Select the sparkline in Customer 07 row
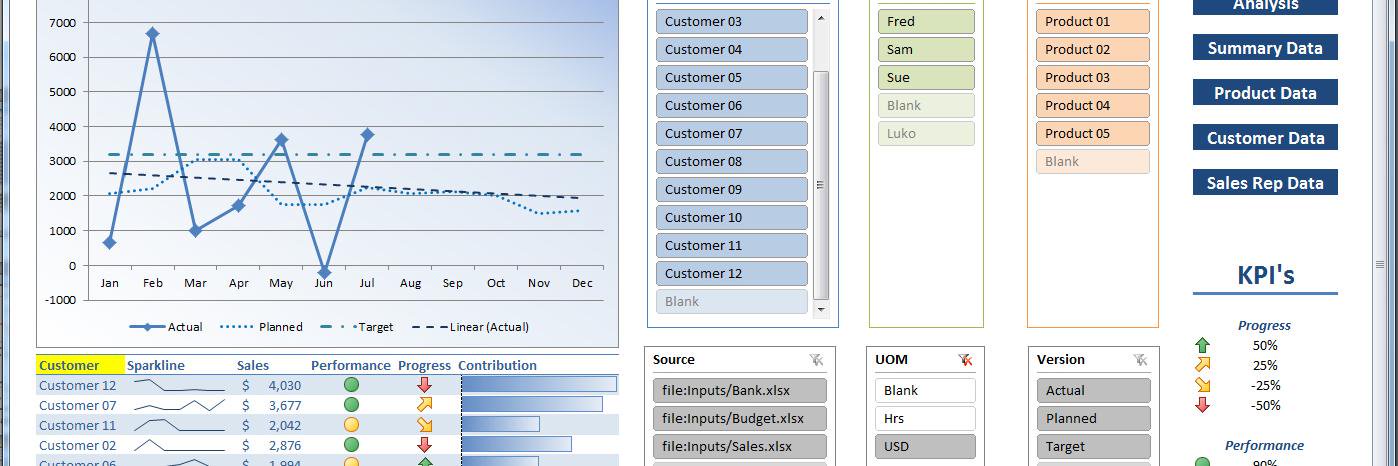 coord(180,405)
